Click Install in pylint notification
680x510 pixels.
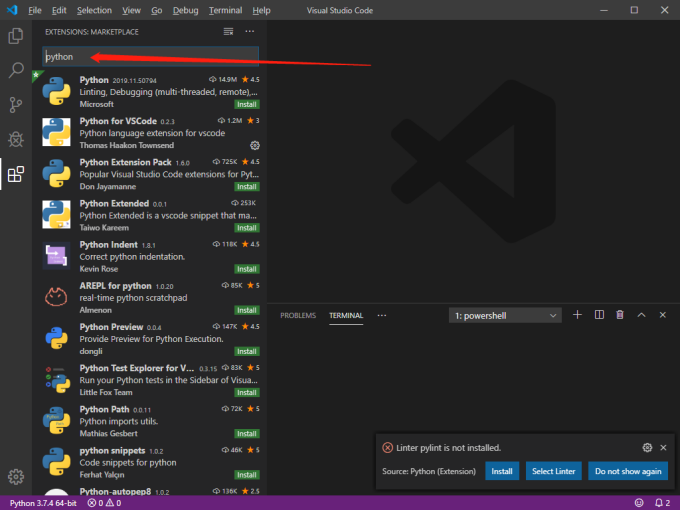[502, 471]
